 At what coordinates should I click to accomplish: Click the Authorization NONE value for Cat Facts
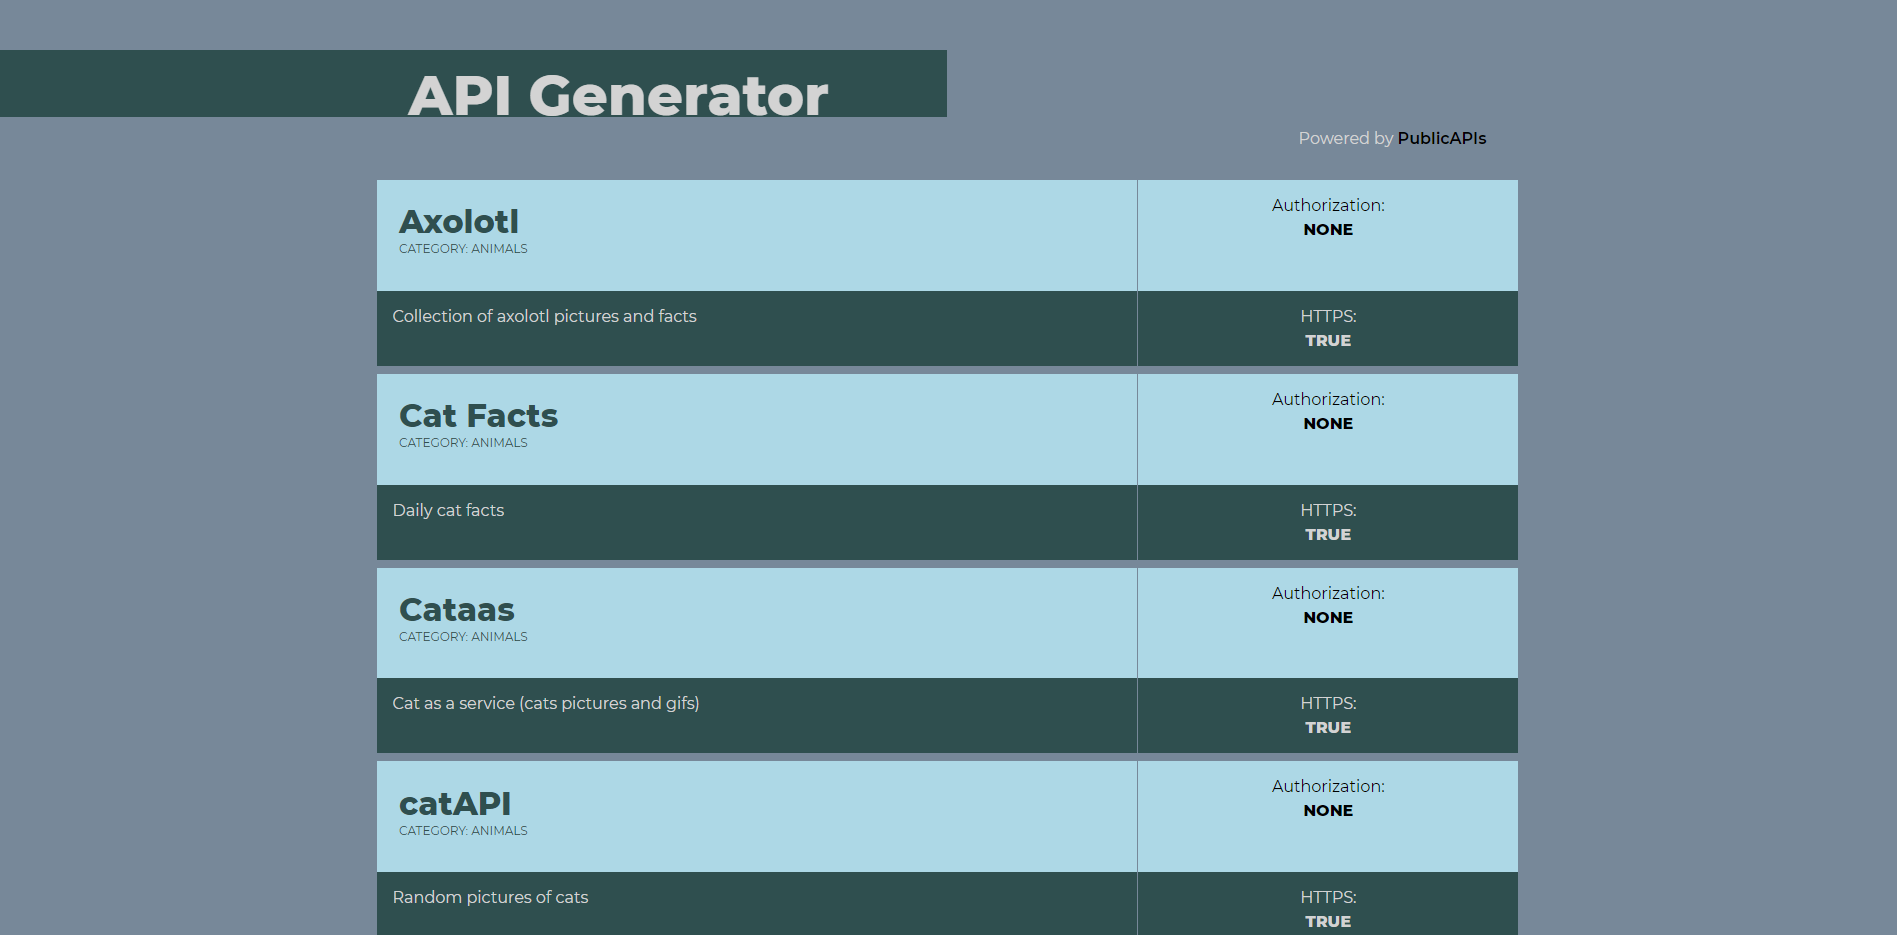pos(1328,424)
